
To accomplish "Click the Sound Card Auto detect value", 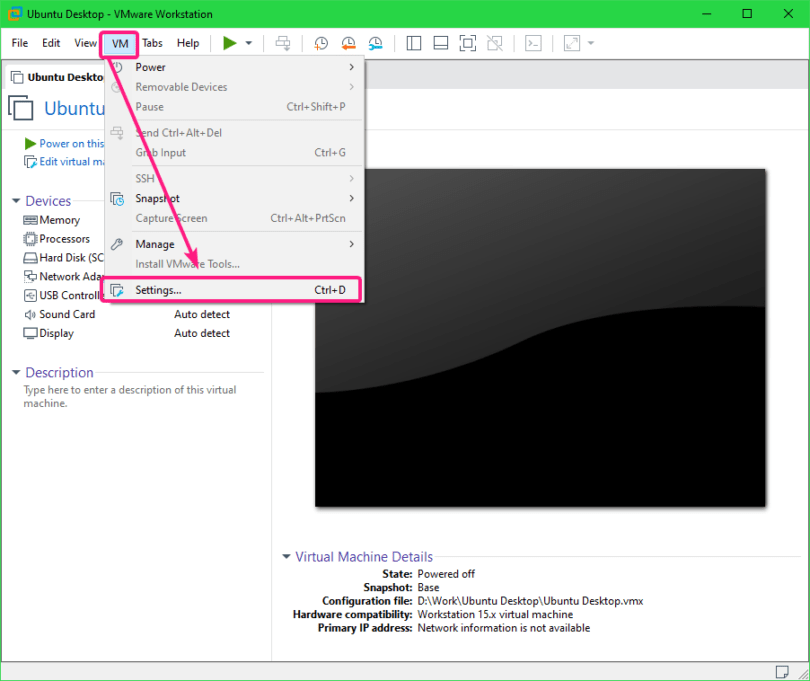I will (x=202, y=314).
